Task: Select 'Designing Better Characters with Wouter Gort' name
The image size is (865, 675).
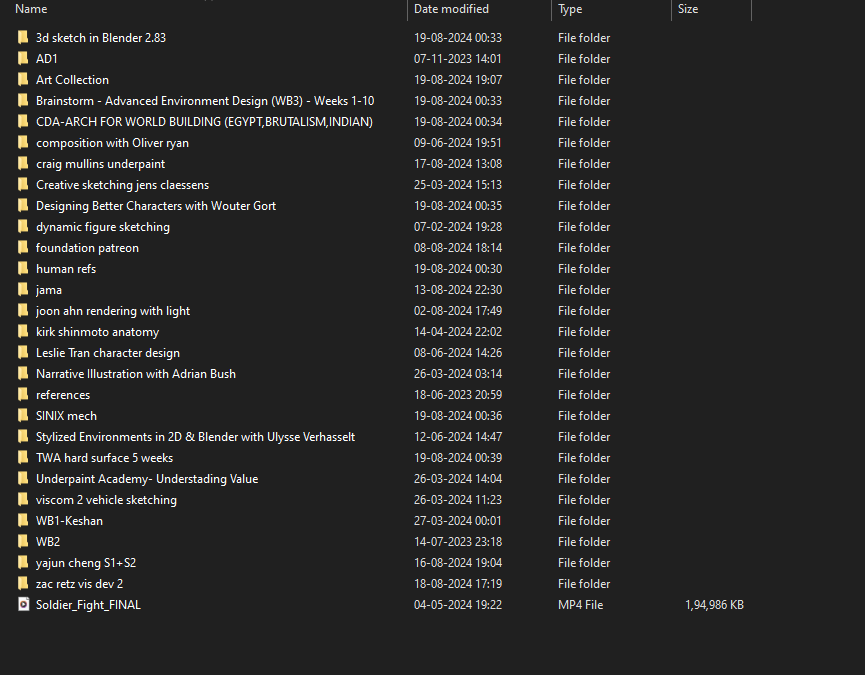Action: pyautogui.click(x=156, y=206)
